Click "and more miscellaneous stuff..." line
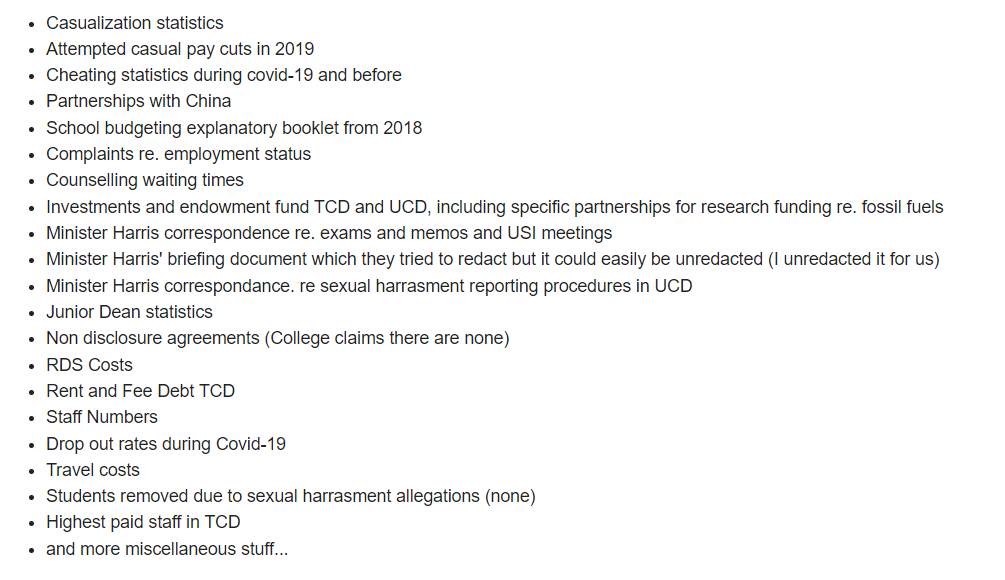Screen dimensions: 1005x580 click(167, 549)
